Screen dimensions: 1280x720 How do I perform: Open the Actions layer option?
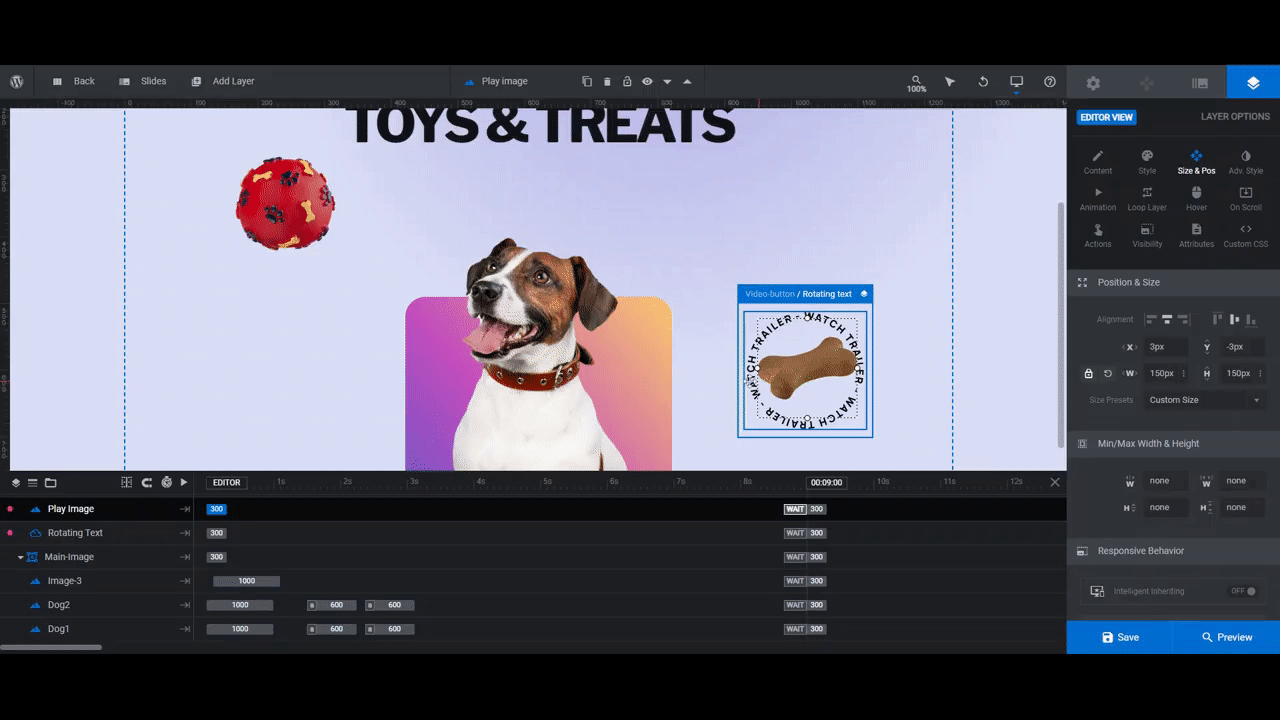[1097, 236]
